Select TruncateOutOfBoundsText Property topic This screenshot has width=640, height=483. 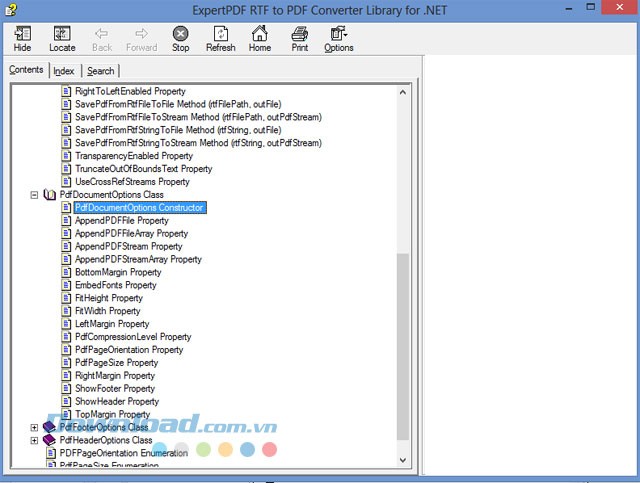(144, 169)
